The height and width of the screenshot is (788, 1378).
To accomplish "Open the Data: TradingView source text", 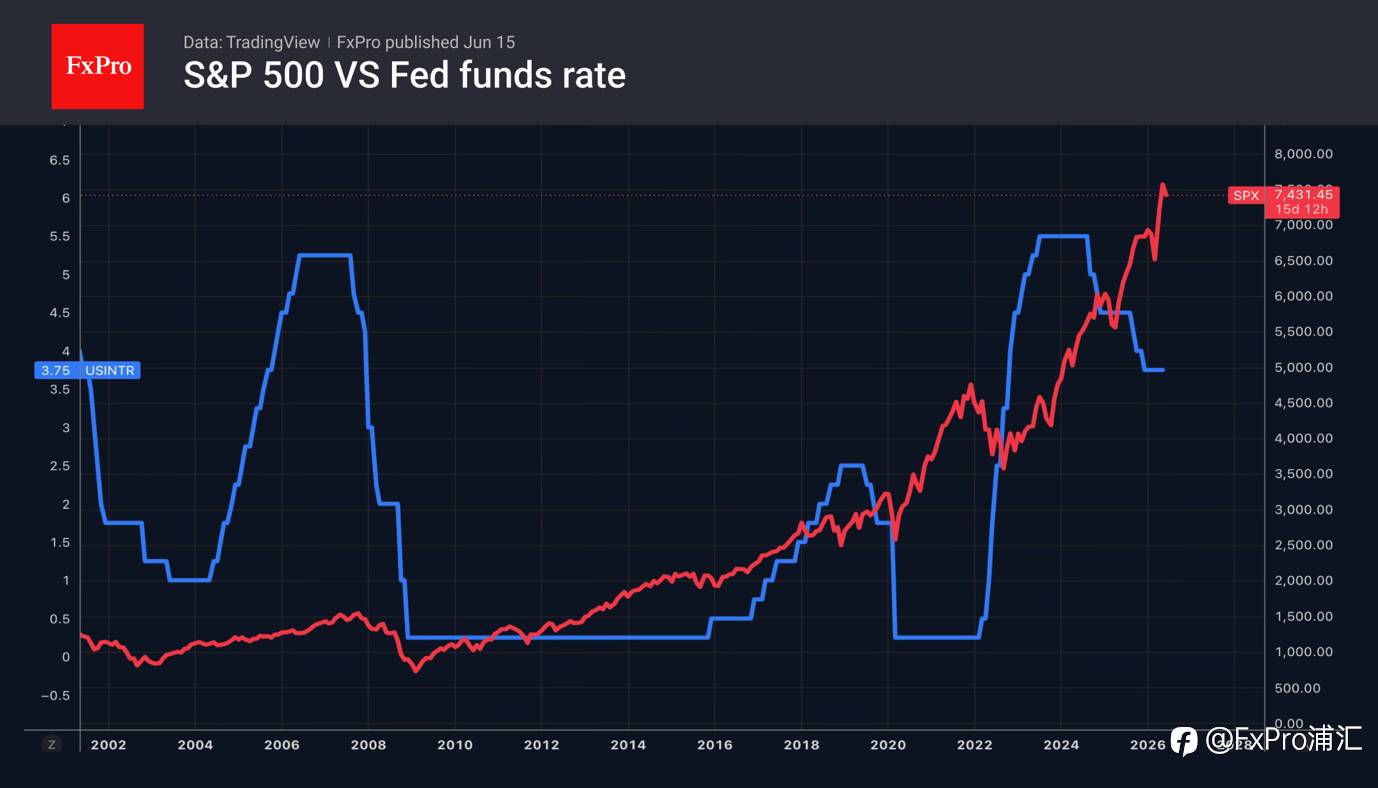I will coord(251,42).
